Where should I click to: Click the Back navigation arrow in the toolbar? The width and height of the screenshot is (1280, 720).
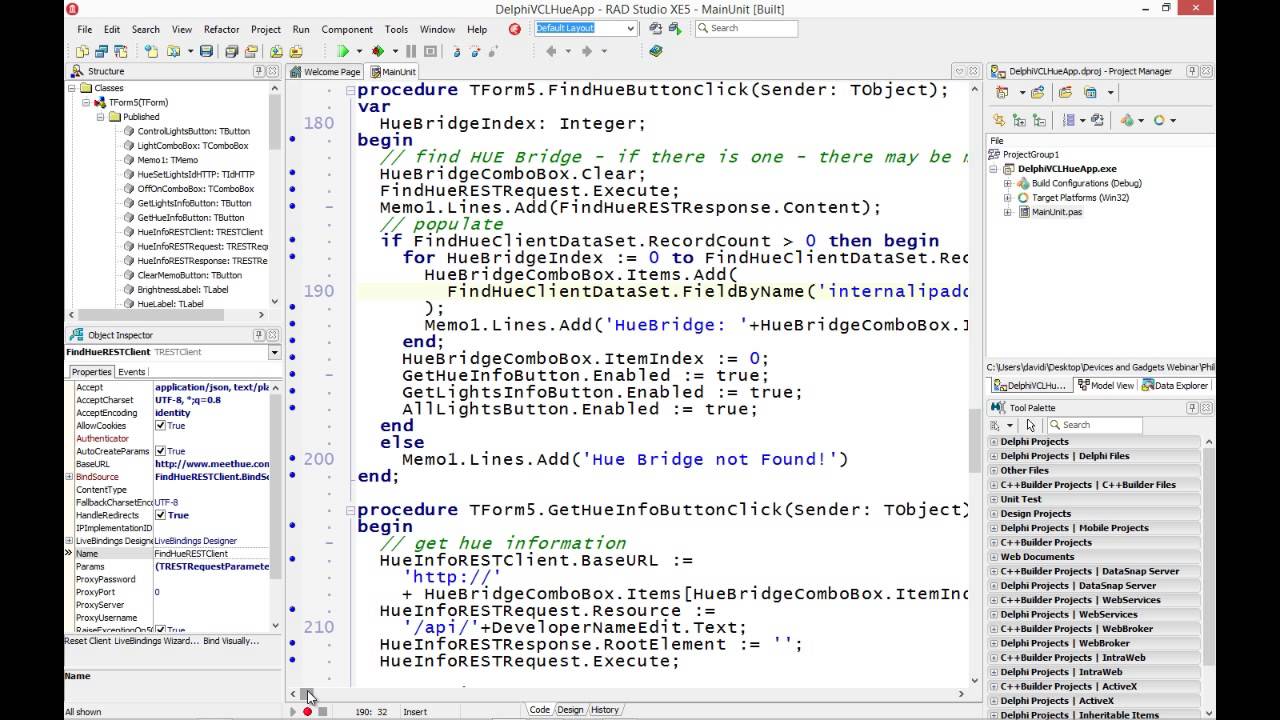coord(551,51)
